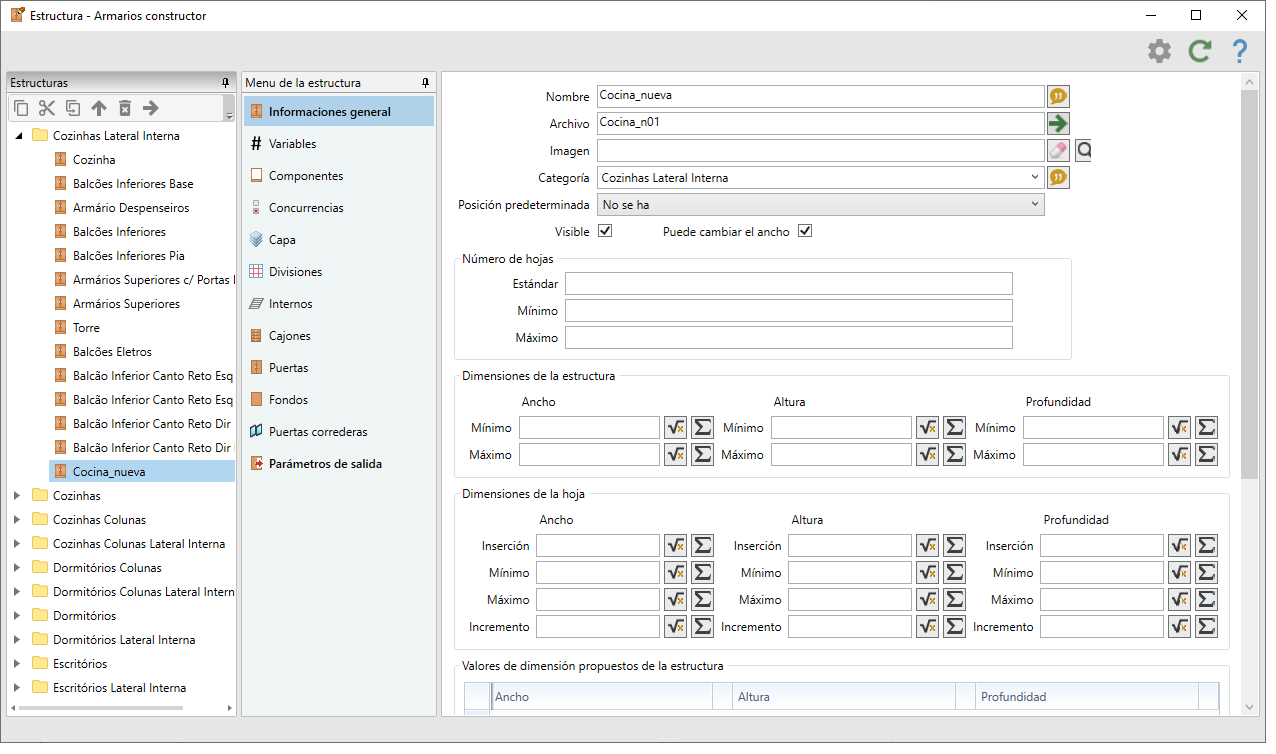Image resolution: width=1276 pixels, height=754 pixels.
Task: Click the up arrow icon in Estructuras toolbar
Action: pyautogui.click(x=99, y=108)
